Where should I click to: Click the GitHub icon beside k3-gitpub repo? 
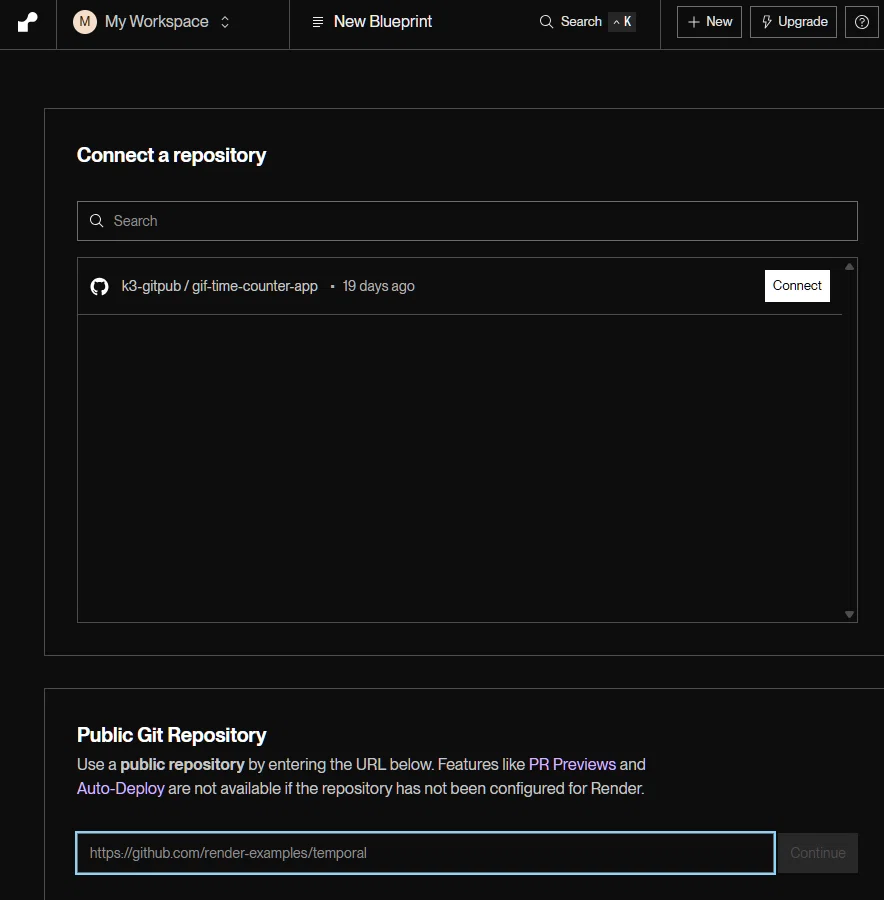pos(99,286)
